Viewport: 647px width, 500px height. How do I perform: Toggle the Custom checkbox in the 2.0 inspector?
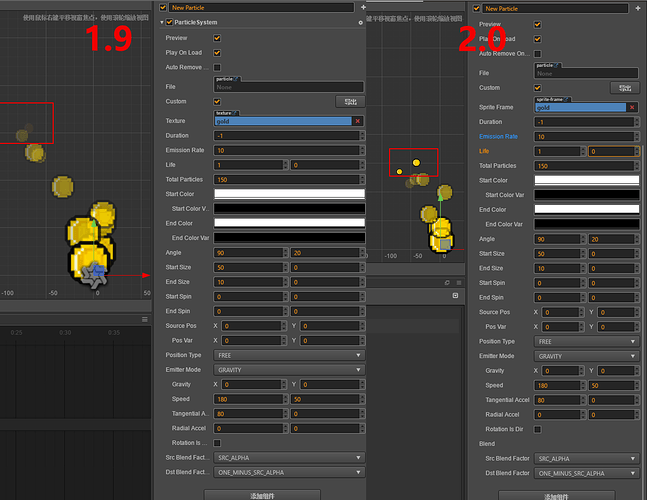pyautogui.click(x=538, y=88)
